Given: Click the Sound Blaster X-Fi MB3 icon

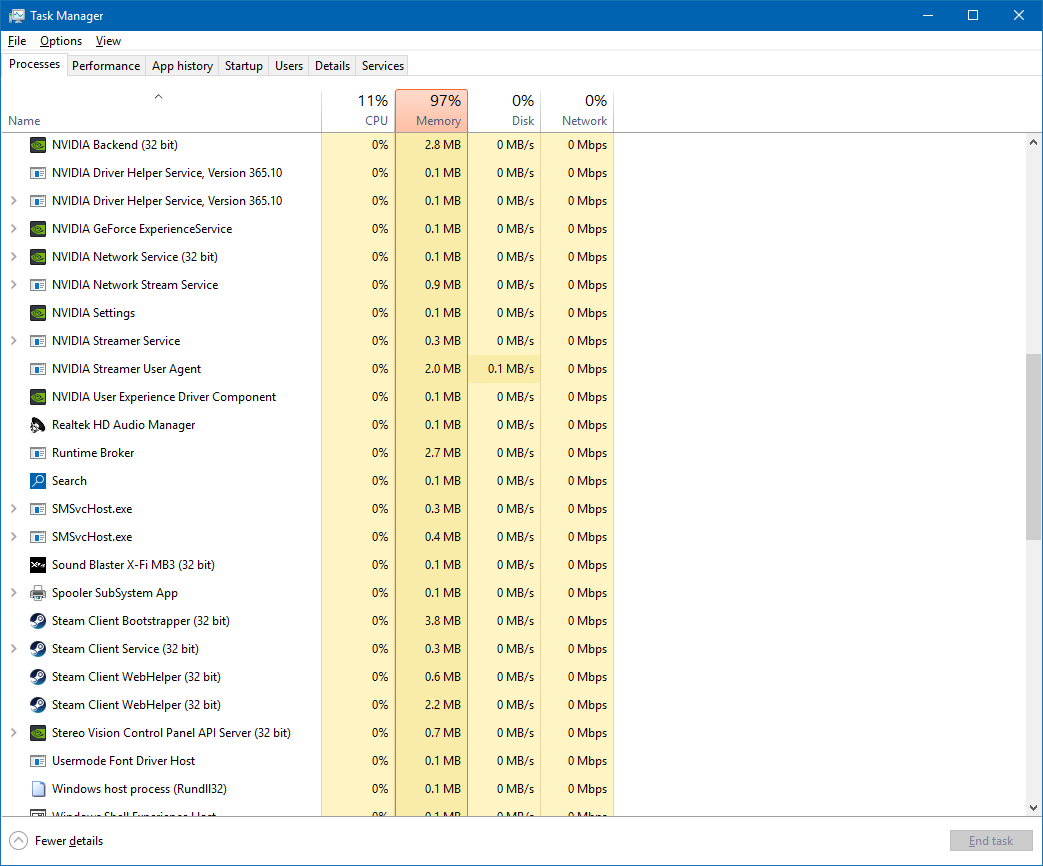Looking at the screenshot, I should (x=38, y=565).
